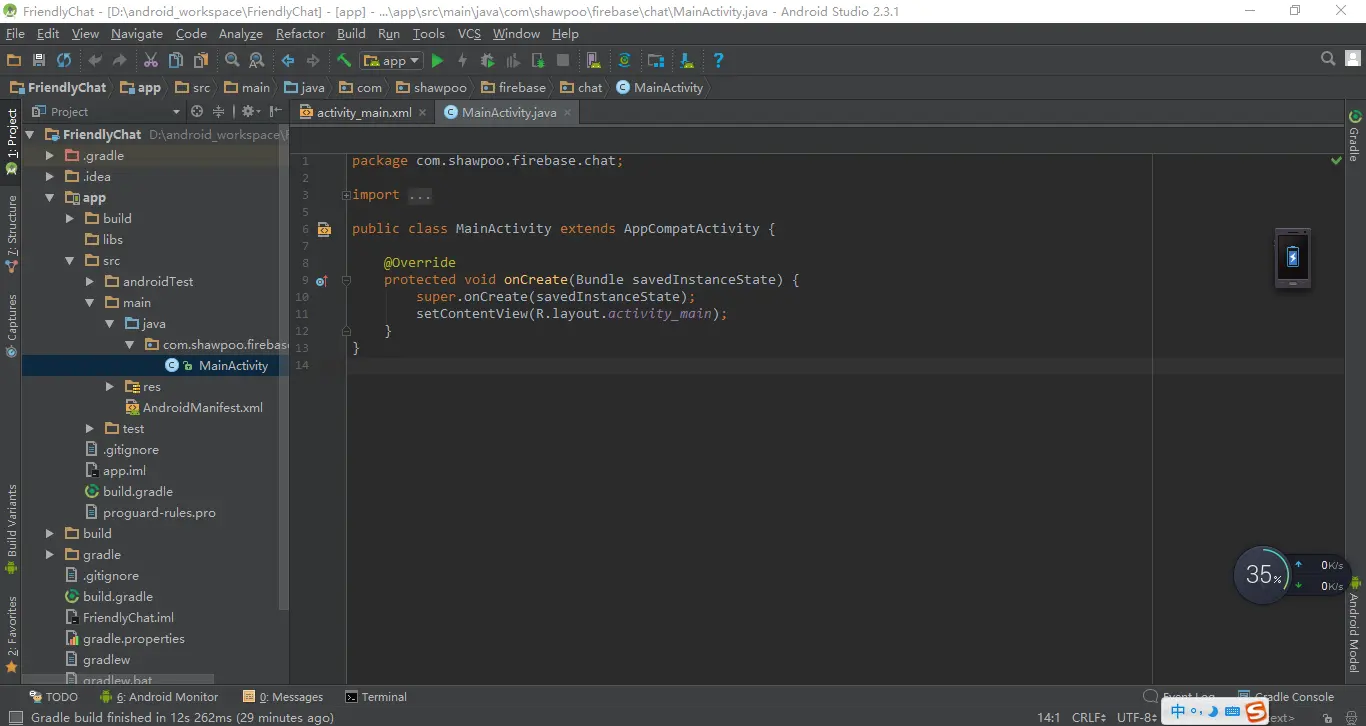This screenshot has width=1366, height=726.
Task: Open the AVD Manager icon
Action: click(x=593, y=61)
